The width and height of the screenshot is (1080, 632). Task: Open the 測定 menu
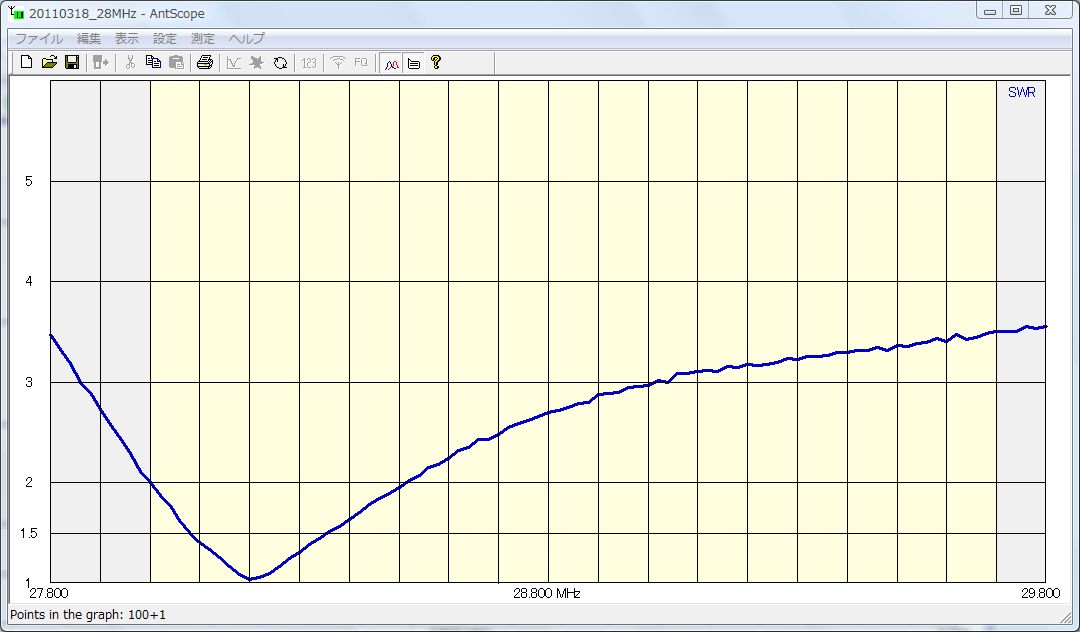point(202,39)
